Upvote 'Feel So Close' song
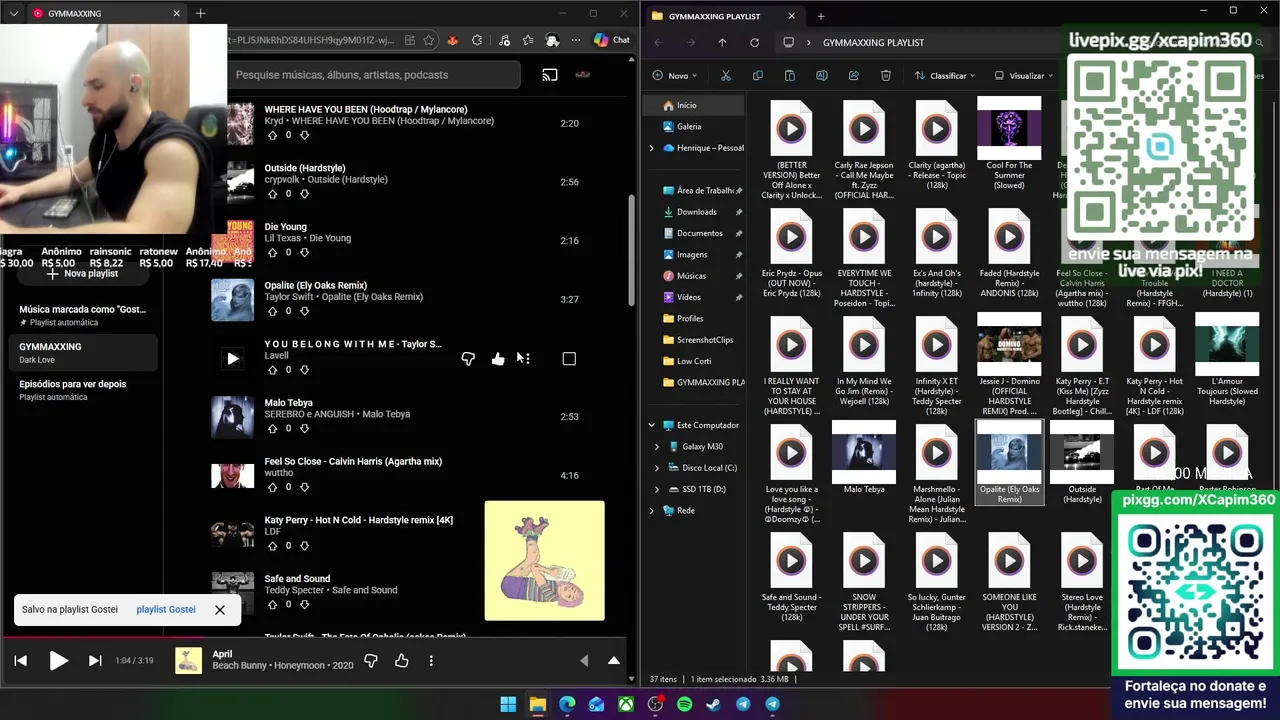Image resolution: width=1280 pixels, height=720 pixels. click(272, 487)
